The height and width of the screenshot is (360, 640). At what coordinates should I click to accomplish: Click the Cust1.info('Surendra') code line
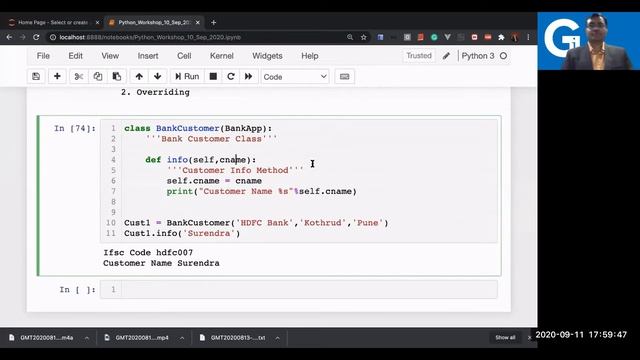pyautogui.click(x=182, y=233)
